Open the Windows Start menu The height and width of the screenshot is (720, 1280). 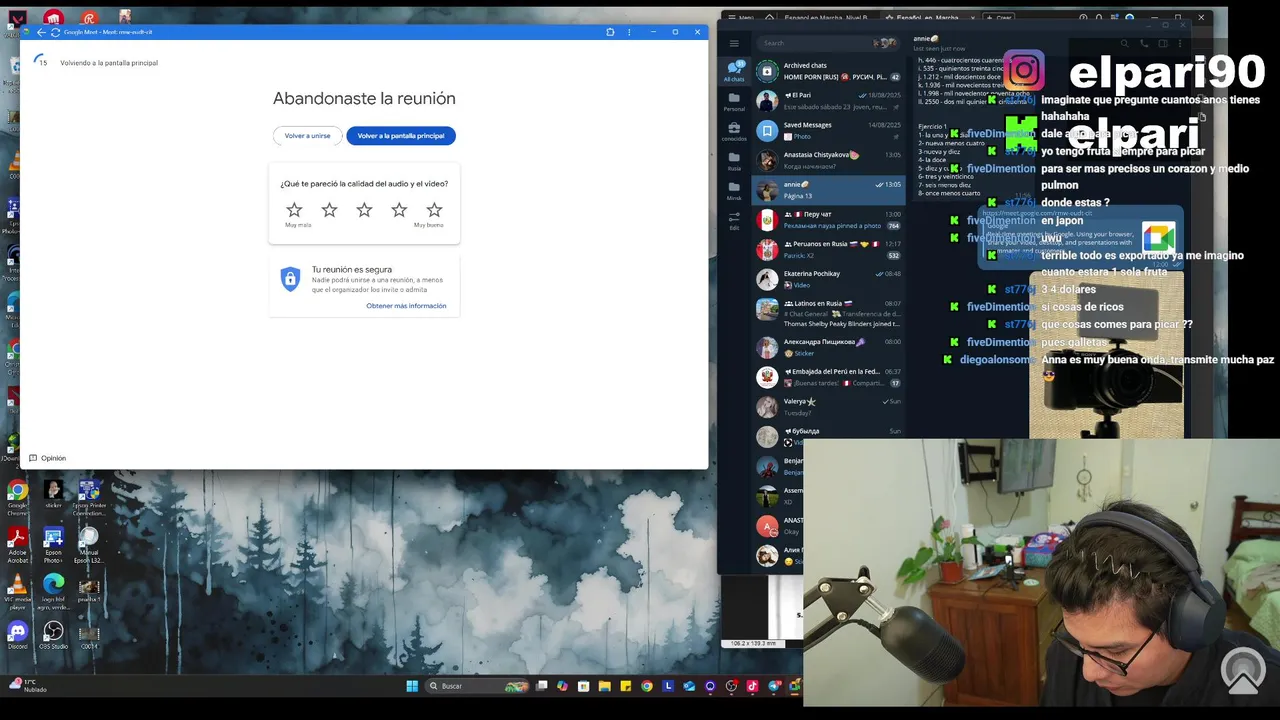click(412, 686)
